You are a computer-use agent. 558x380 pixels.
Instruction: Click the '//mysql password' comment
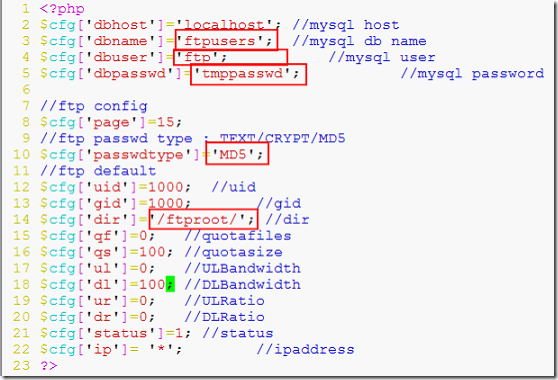pyautogui.click(x=472, y=74)
